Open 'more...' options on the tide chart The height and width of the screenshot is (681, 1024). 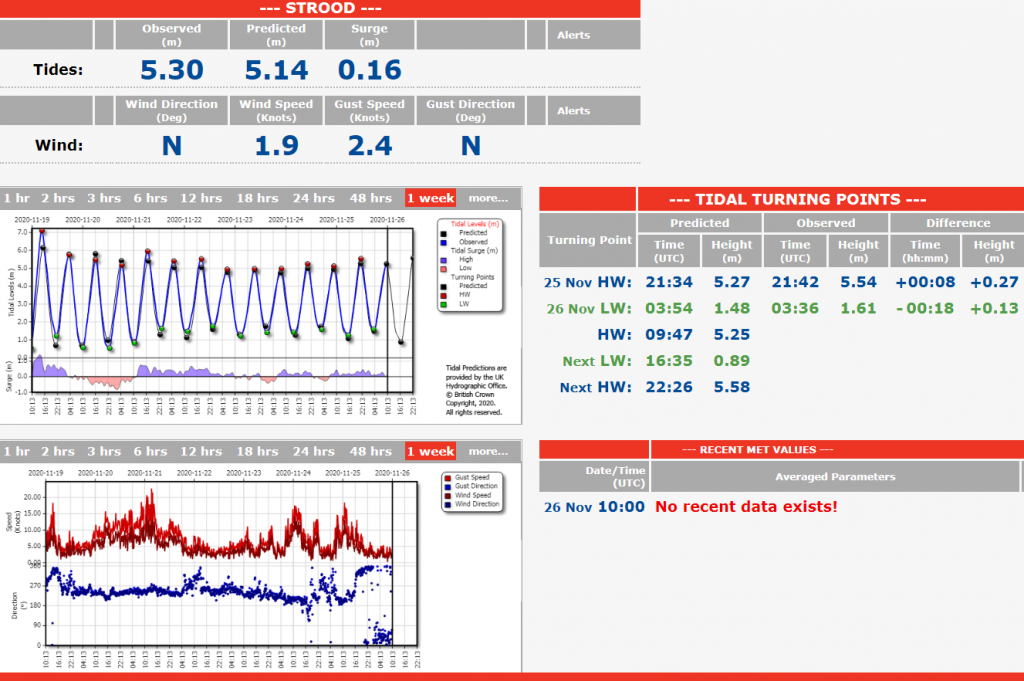488,198
